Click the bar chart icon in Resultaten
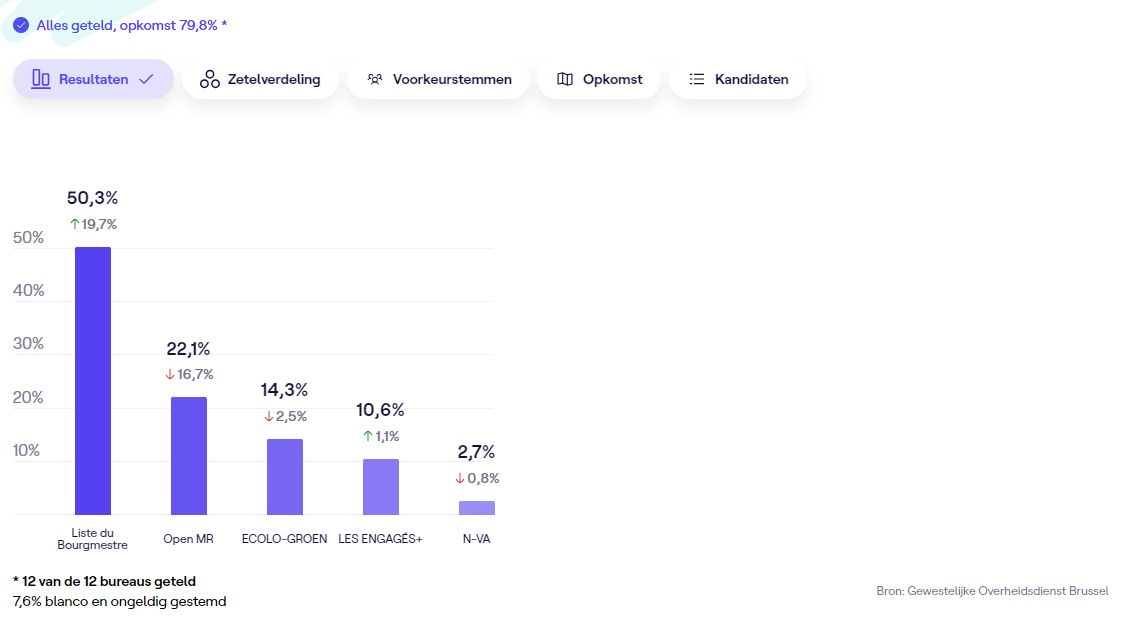This screenshot has height=618, width=1122. point(41,79)
